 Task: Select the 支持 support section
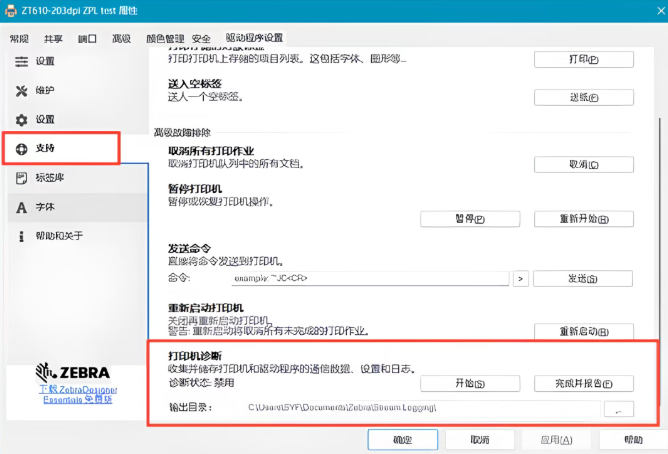tap(61, 148)
